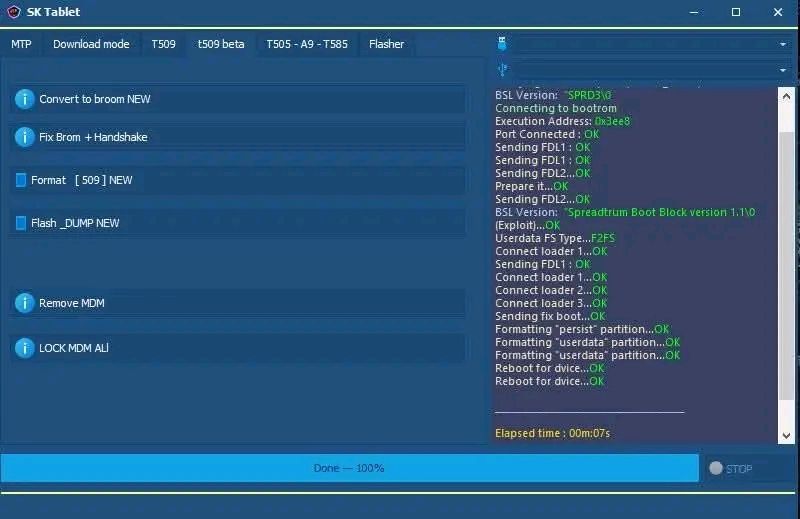Click the device icon beside first dropdown
This screenshot has width=800, height=519.
click(502, 44)
